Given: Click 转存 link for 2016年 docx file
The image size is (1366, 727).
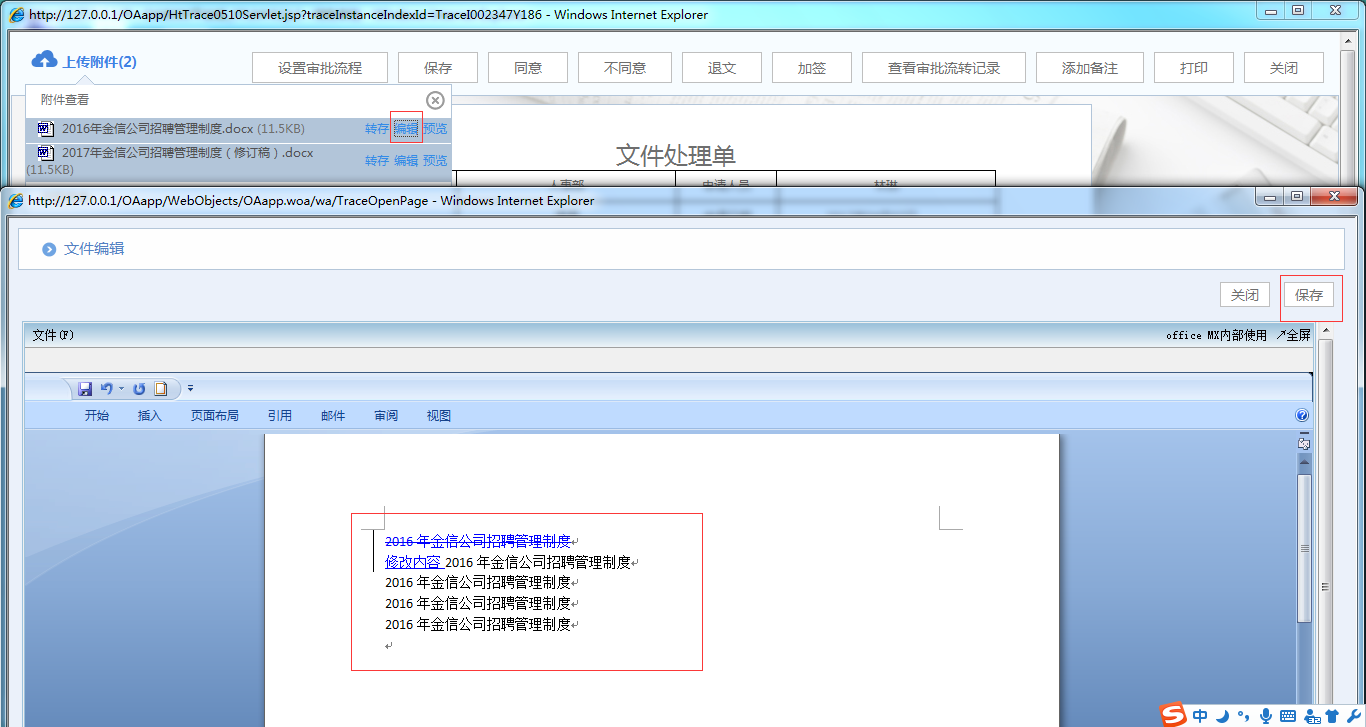Looking at the screenshot, I should tap(377, 129).
